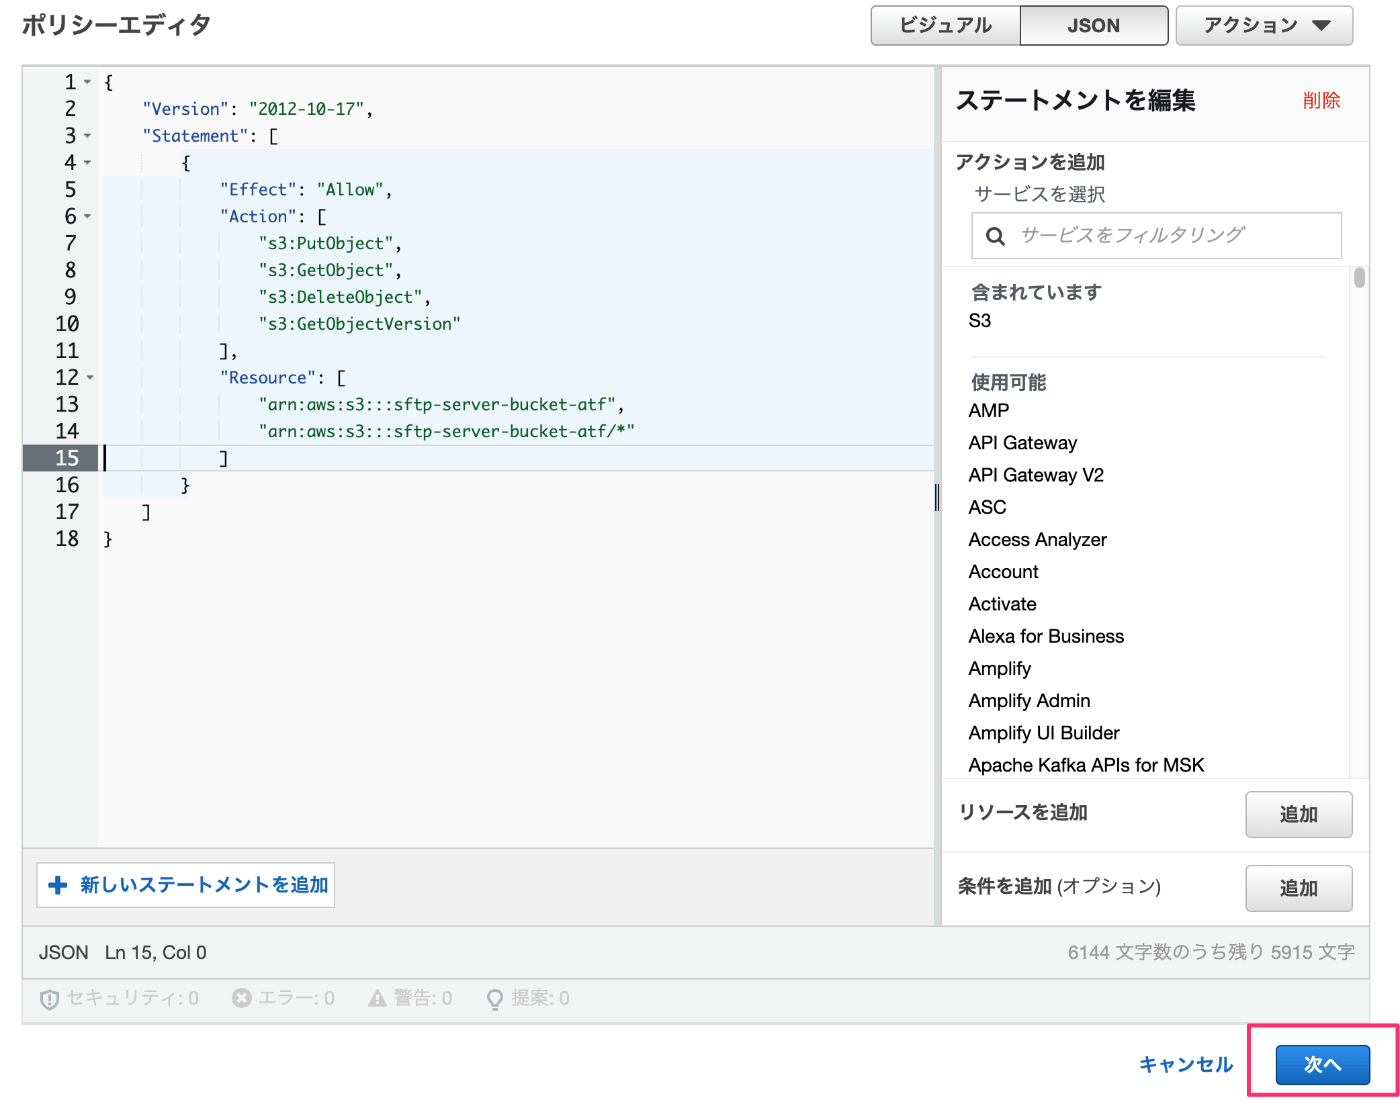Click the キャンセル link
The image size is (1400, 1100).
pos(1186,1065)
